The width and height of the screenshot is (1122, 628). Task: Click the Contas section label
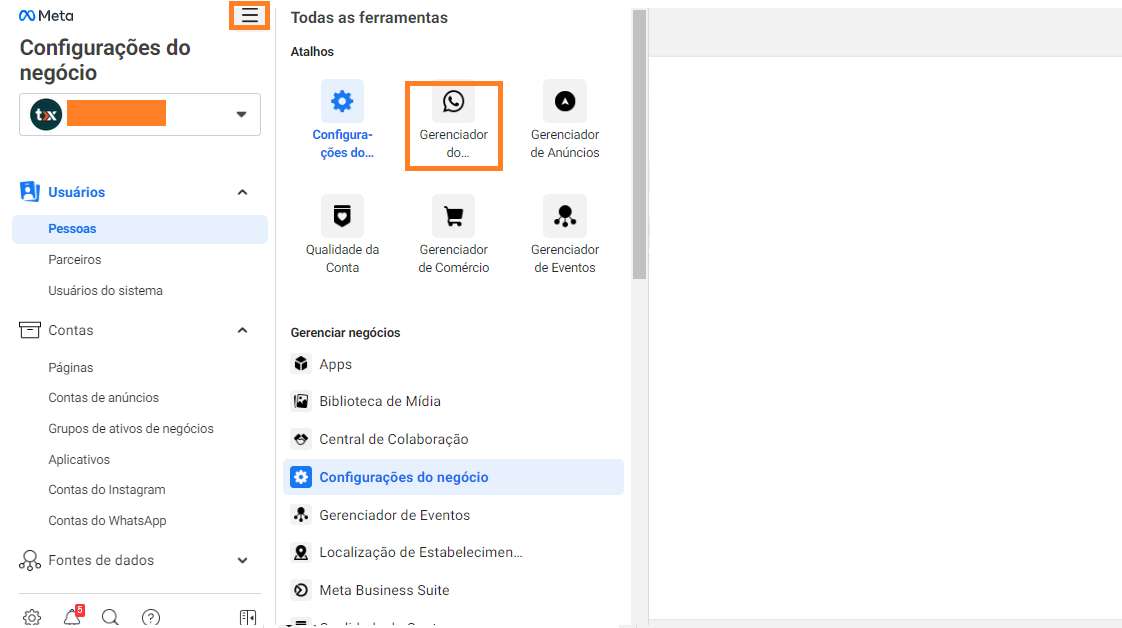pyautogui.click(x=70, y=330)
